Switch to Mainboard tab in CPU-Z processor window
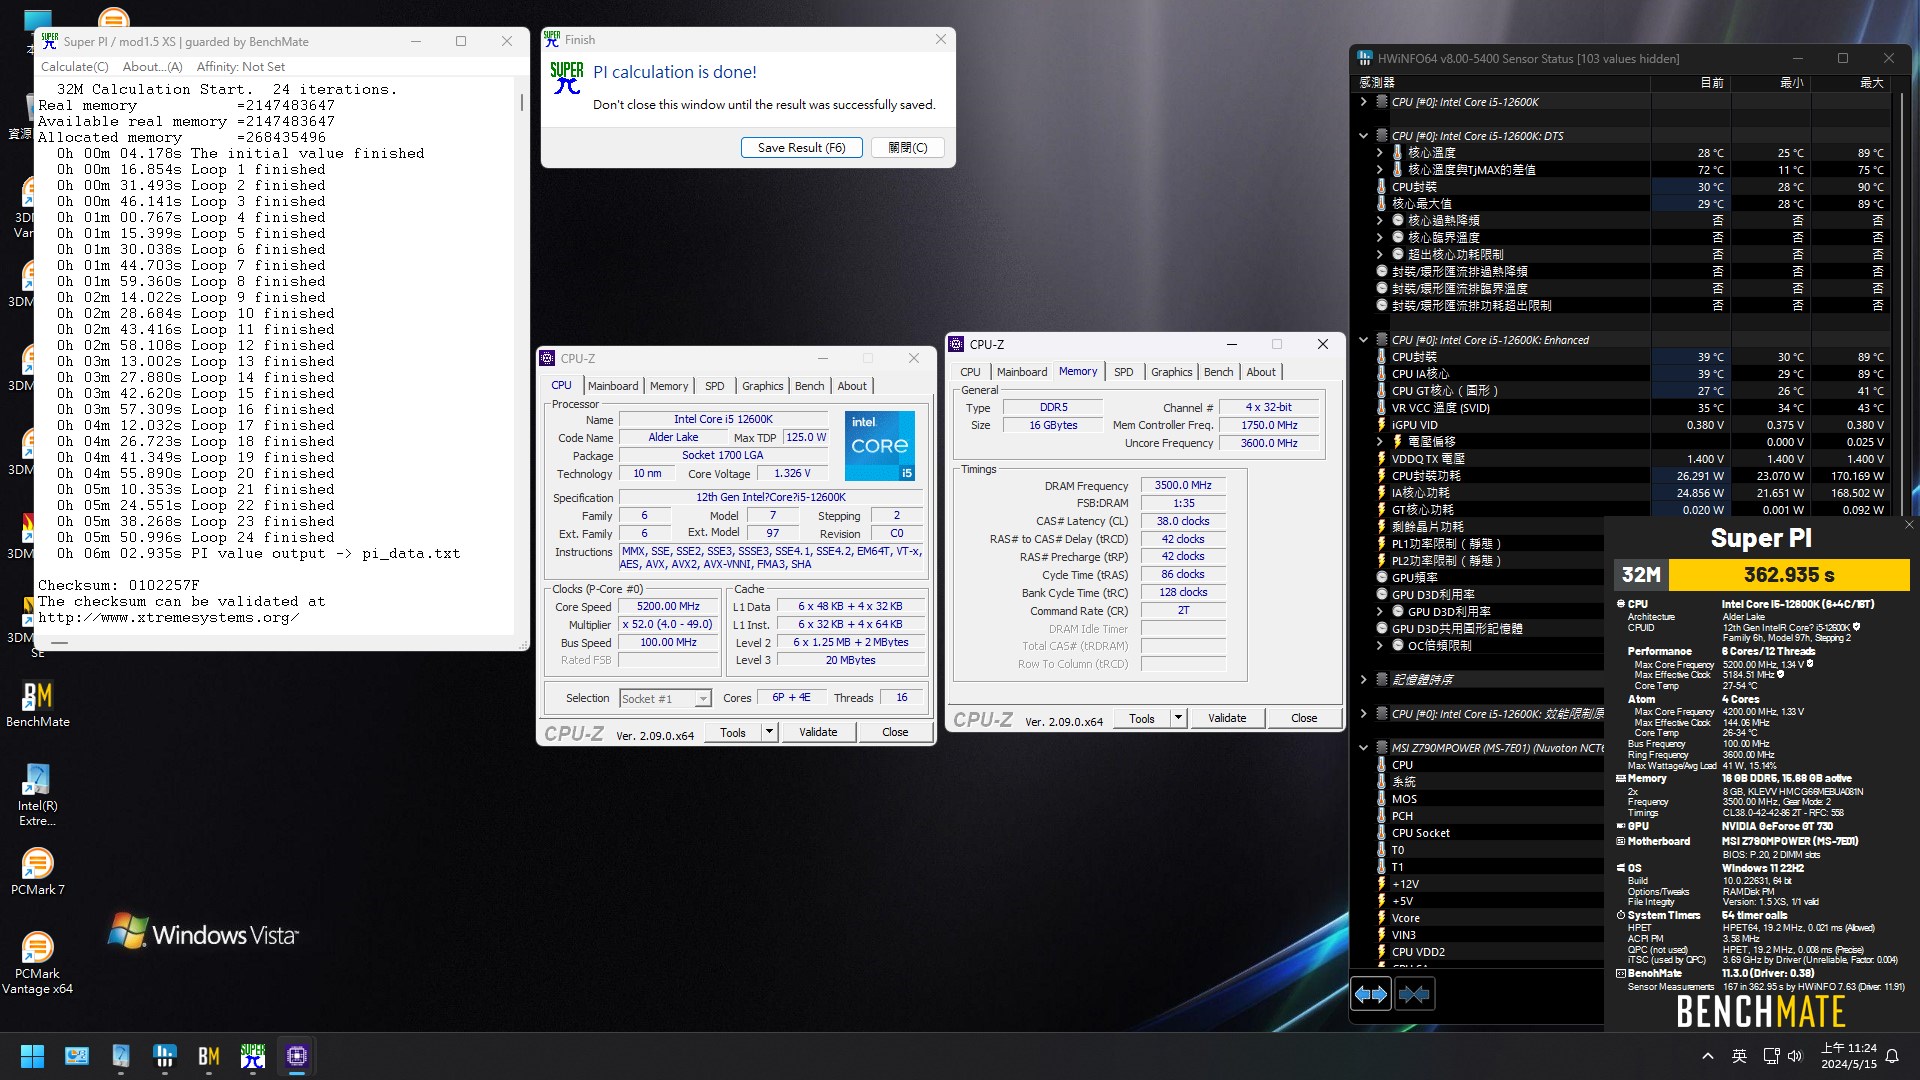The width and height of the screenshot is (1920, 1080). pyautogui.click(x=613, y=386)
